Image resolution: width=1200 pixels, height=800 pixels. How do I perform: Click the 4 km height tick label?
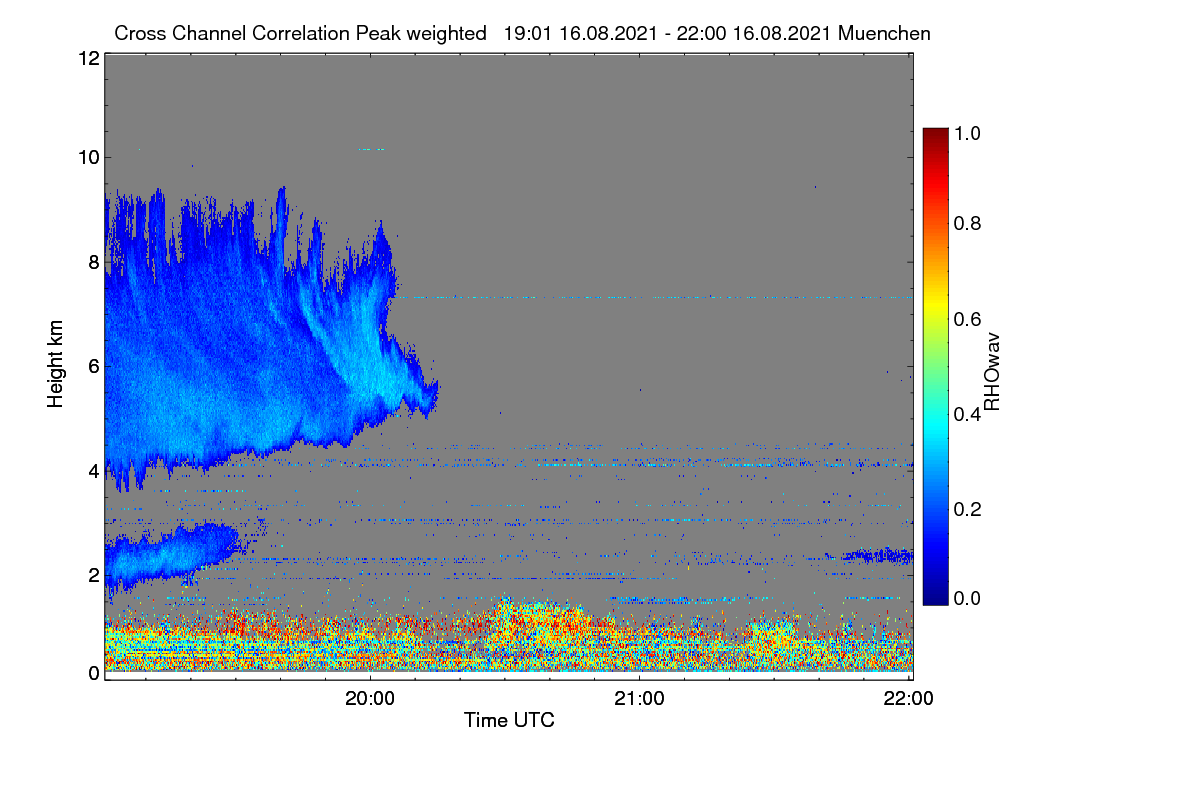point(93,470)
